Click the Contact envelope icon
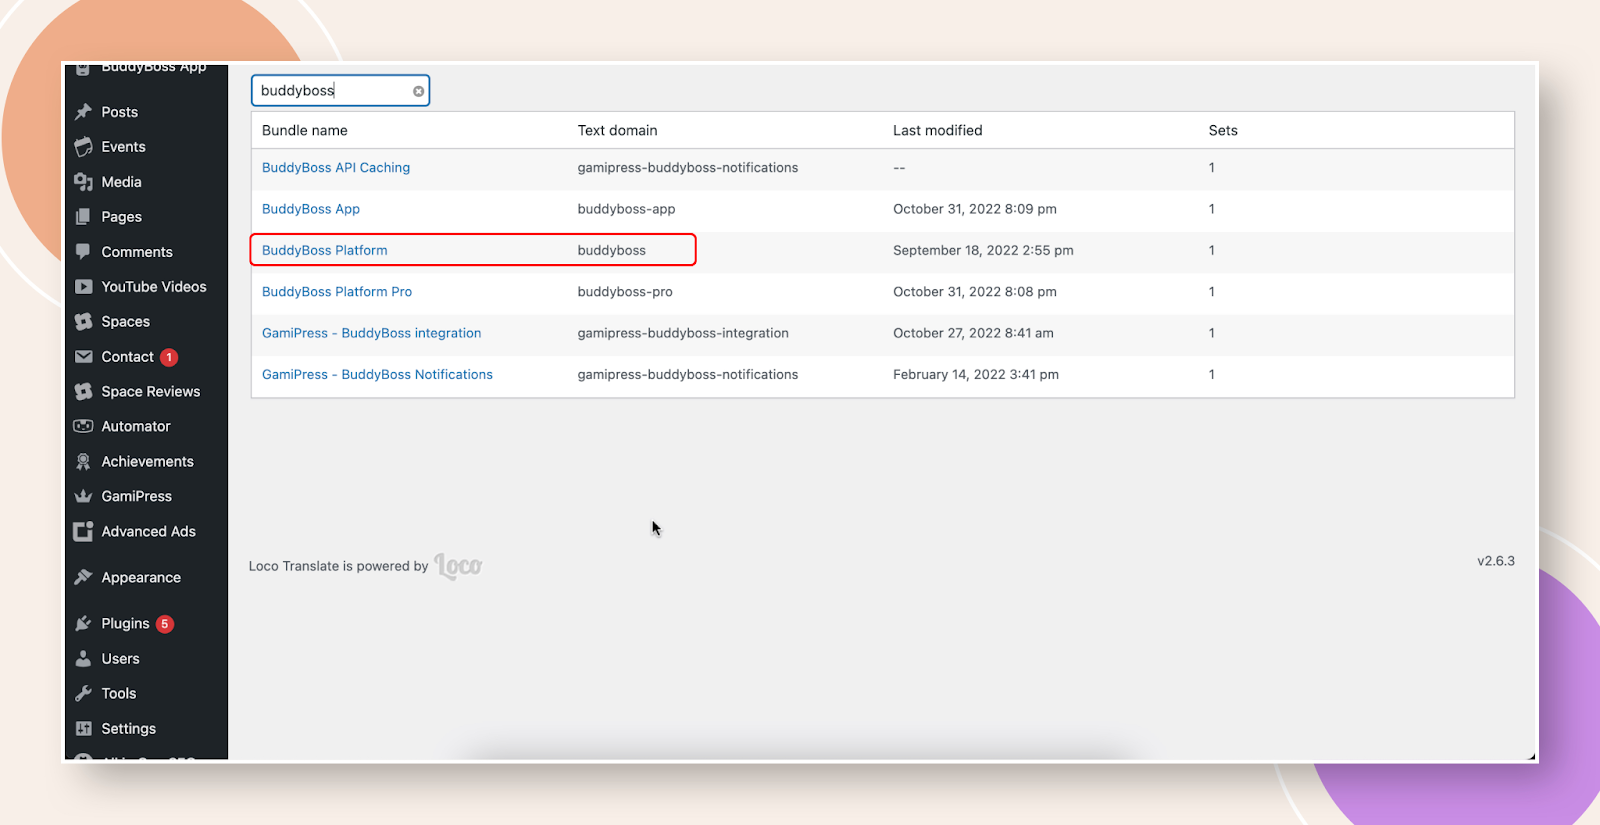This screenshot has height=825, width=1600. tap(84, 357)
